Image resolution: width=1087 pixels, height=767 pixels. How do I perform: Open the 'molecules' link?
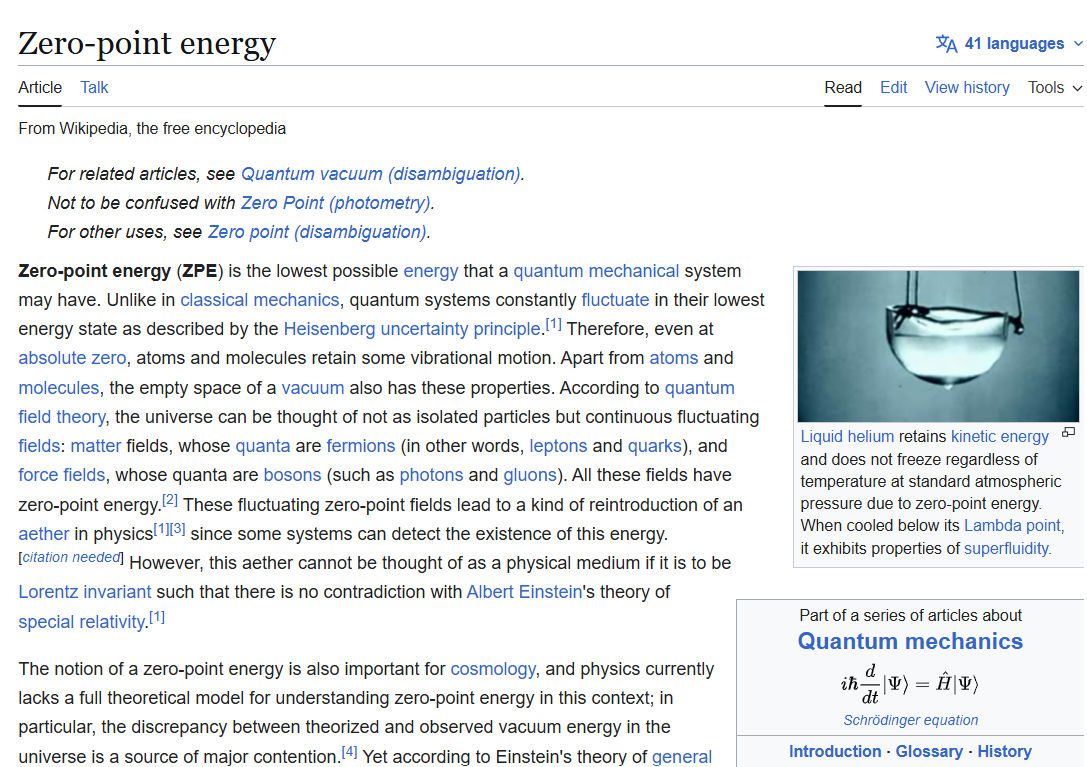tap(59, 388)
